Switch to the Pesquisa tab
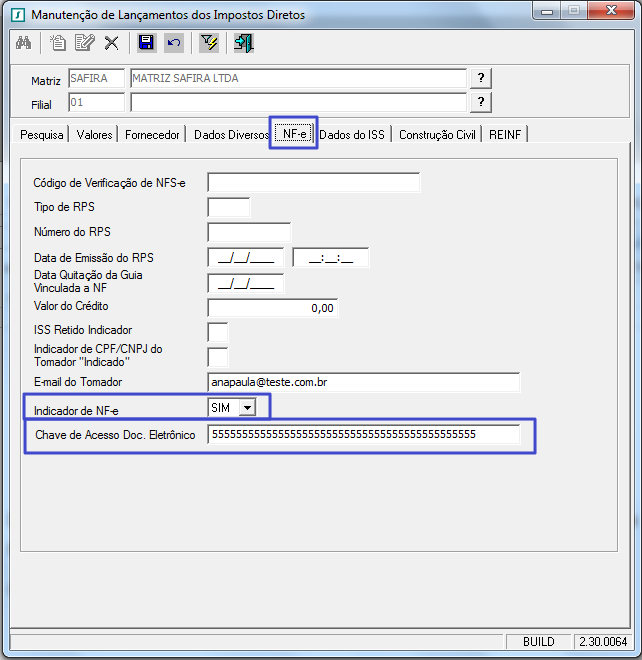Viewport: 642px width, 660px height. [42, 135]
